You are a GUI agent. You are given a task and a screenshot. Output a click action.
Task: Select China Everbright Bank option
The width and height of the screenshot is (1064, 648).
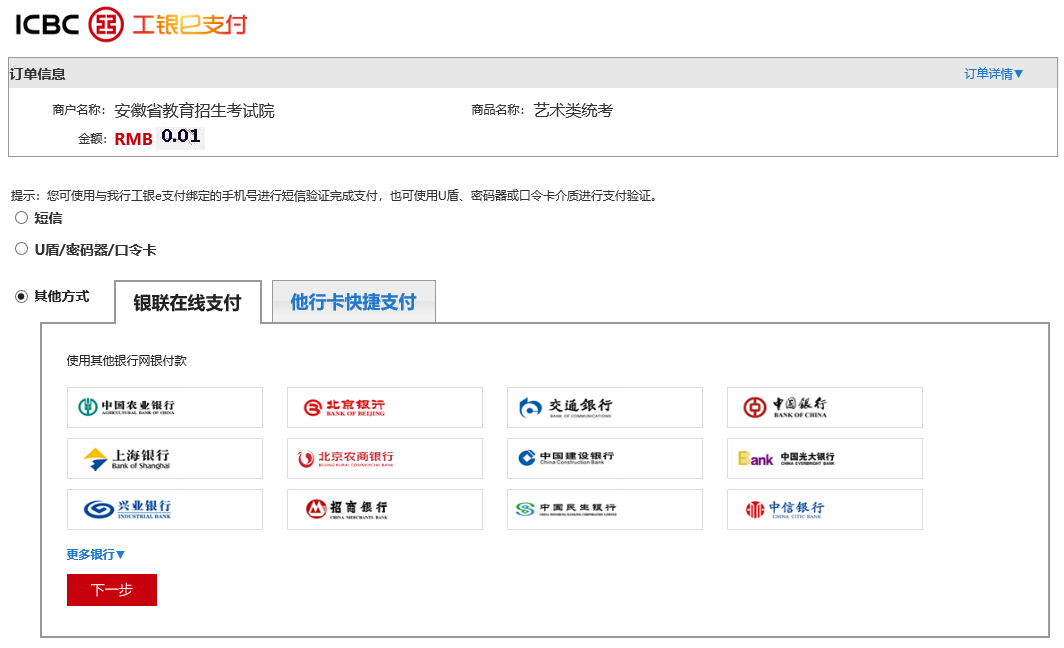(x=824, y=458)
